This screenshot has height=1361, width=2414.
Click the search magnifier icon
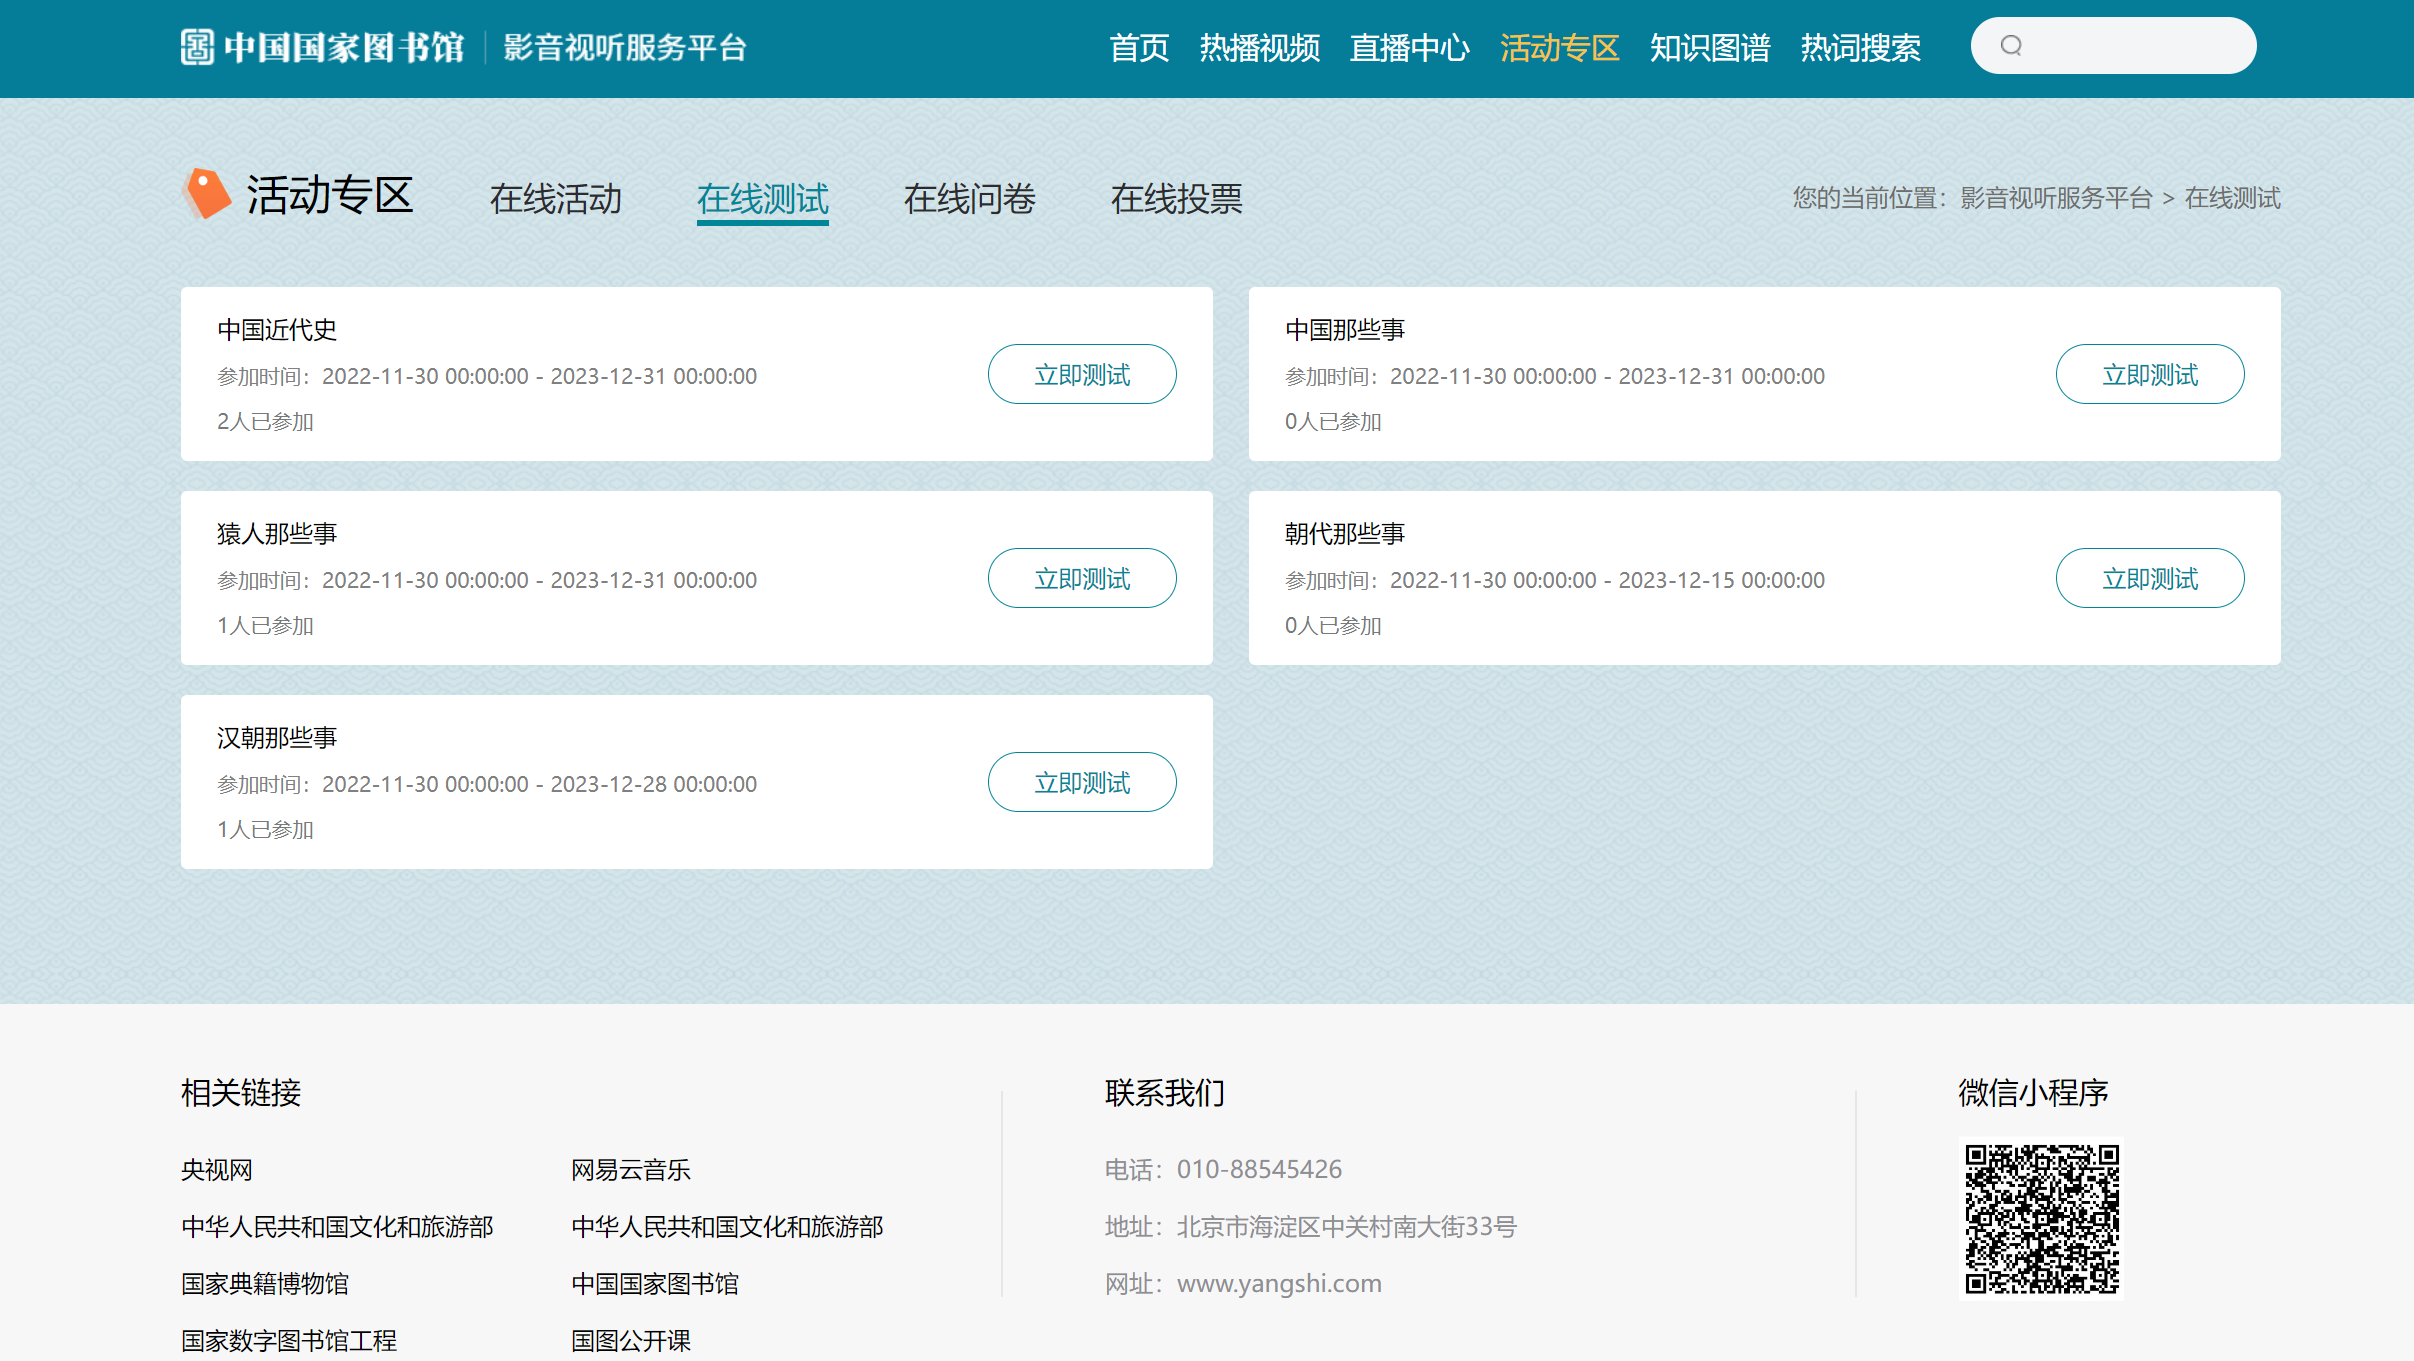(2011, 46)
